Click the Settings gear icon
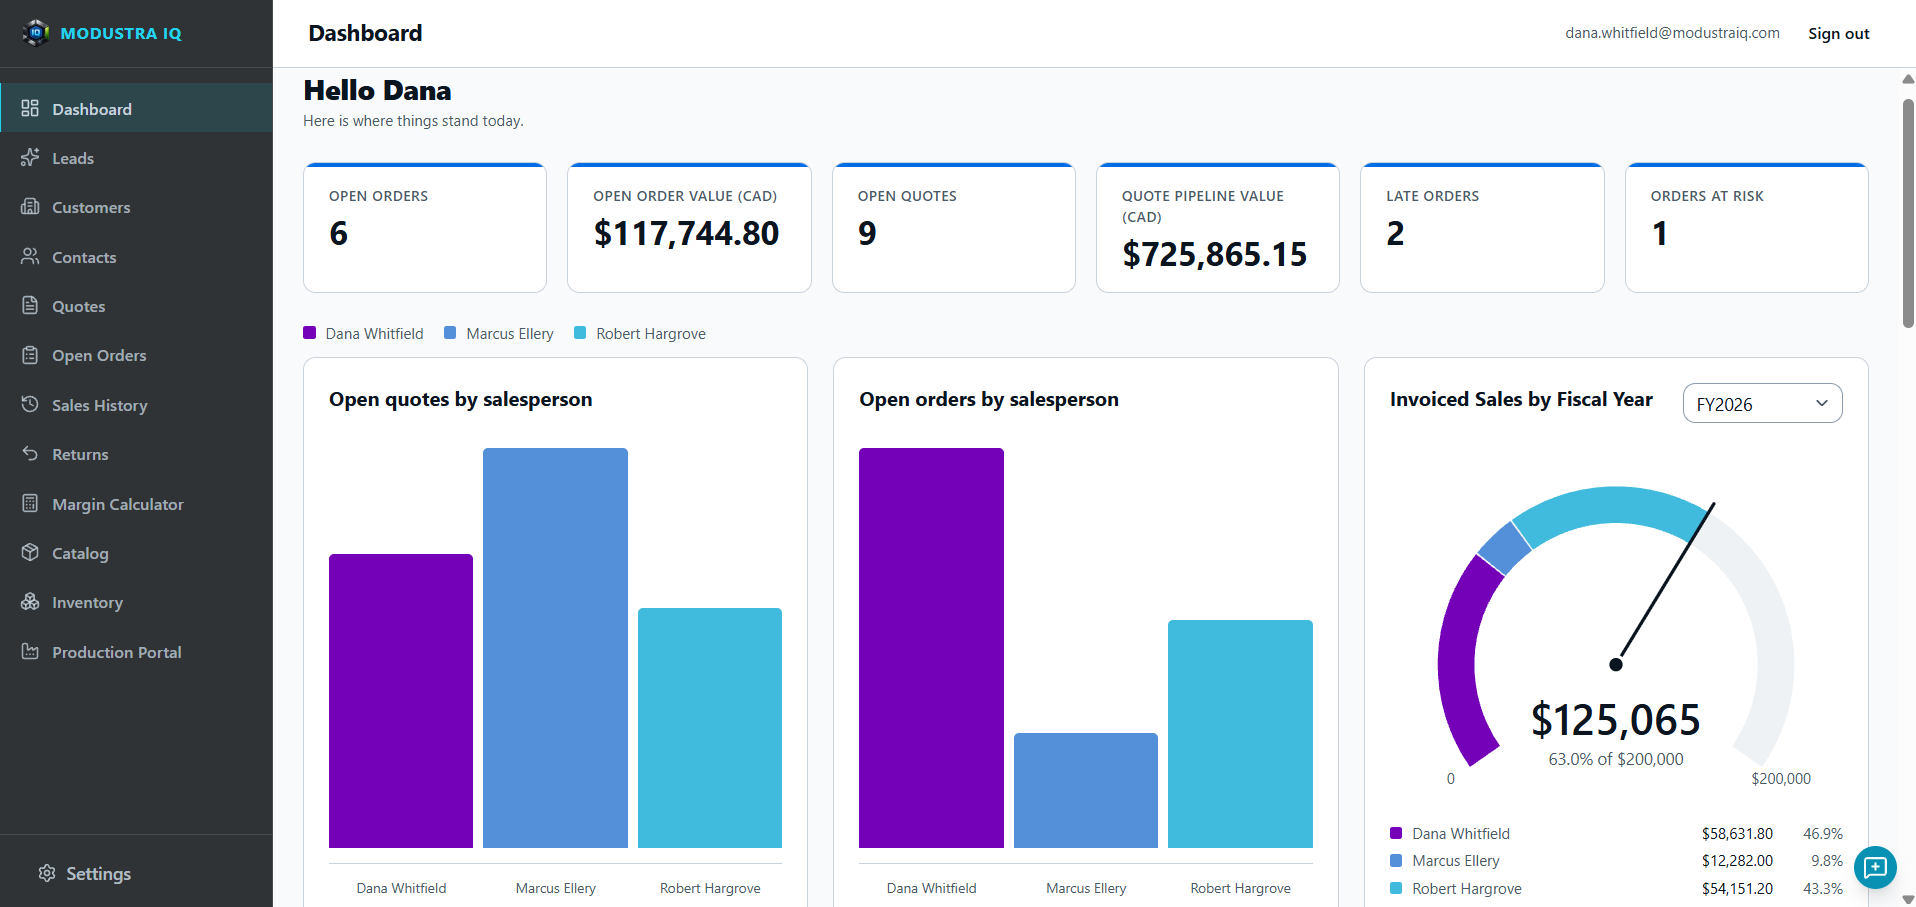1916x907 pixels. [47, 873]
